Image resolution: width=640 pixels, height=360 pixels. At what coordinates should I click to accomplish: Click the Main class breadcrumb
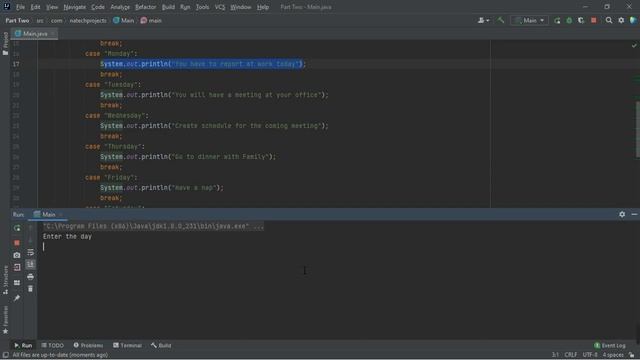[x=124, y=20]
